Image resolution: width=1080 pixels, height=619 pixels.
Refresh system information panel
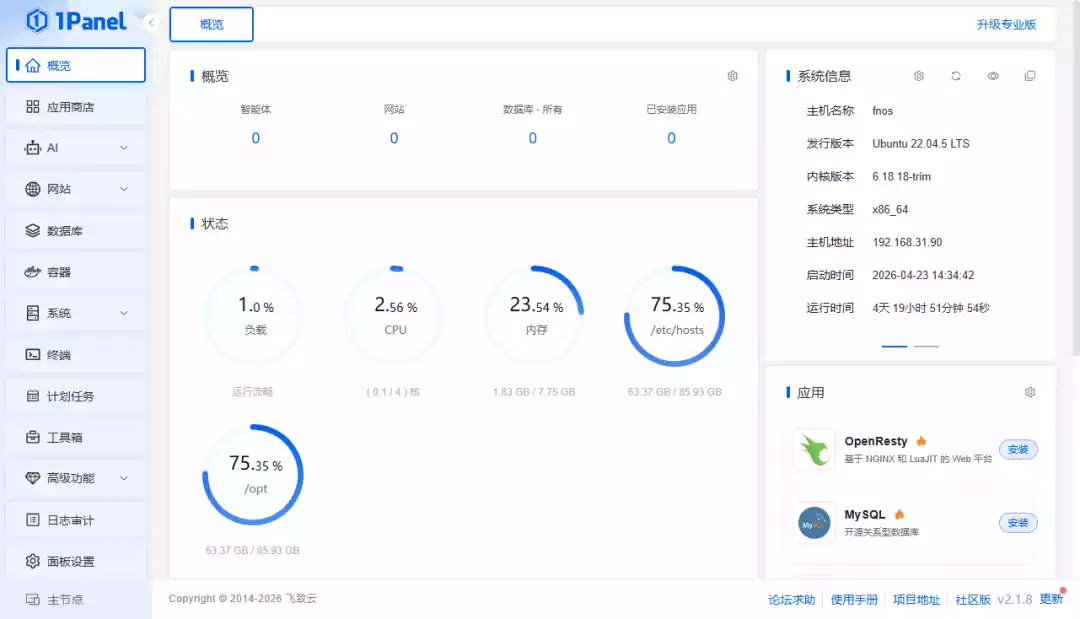coord(956,76)
